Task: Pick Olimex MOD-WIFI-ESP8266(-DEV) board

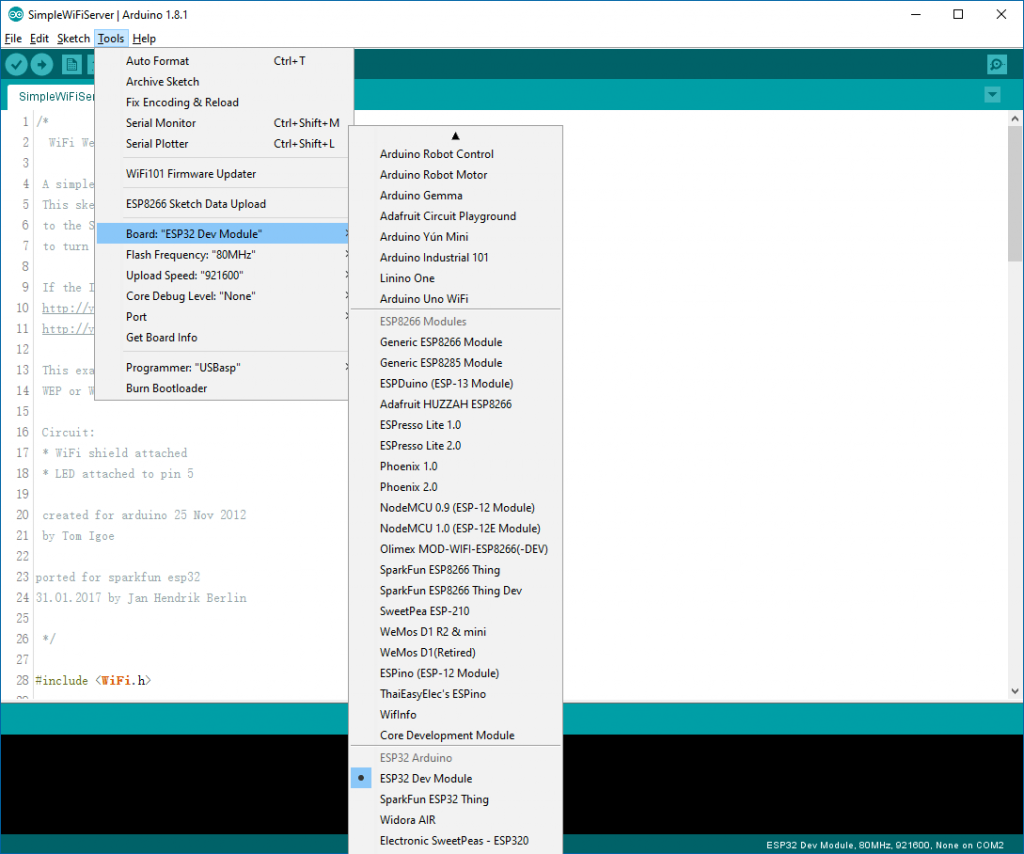Action: tap(456, 549)
